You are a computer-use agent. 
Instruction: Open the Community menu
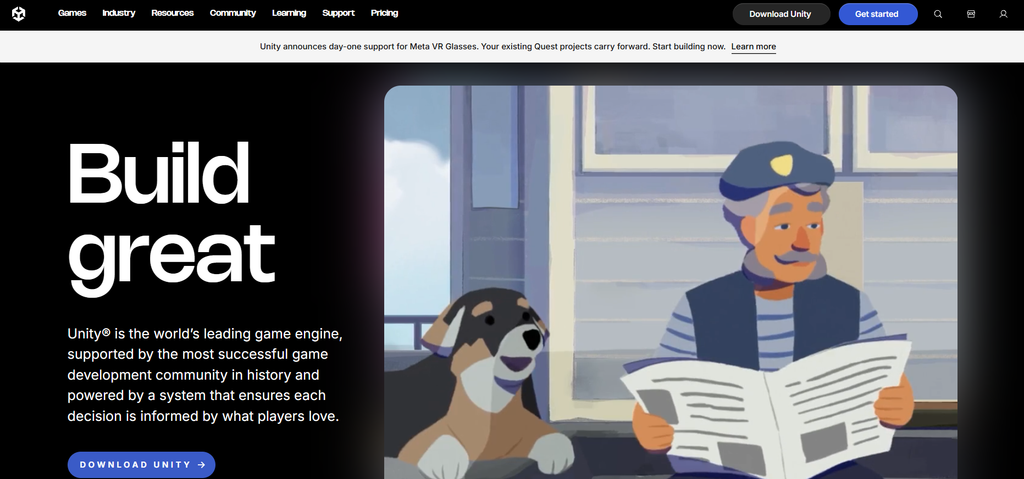coord(232,13)
